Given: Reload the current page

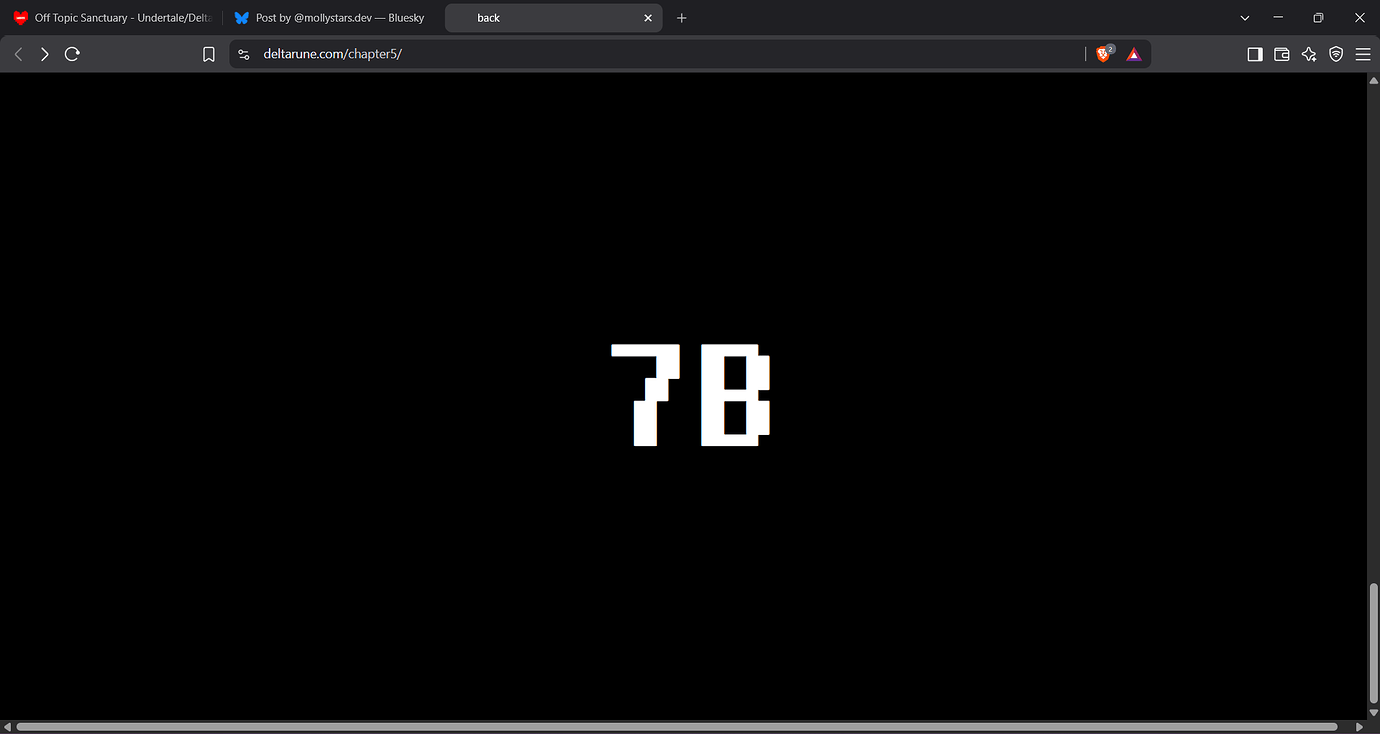Looking at the screenshot, I should [x=72, y=54].
